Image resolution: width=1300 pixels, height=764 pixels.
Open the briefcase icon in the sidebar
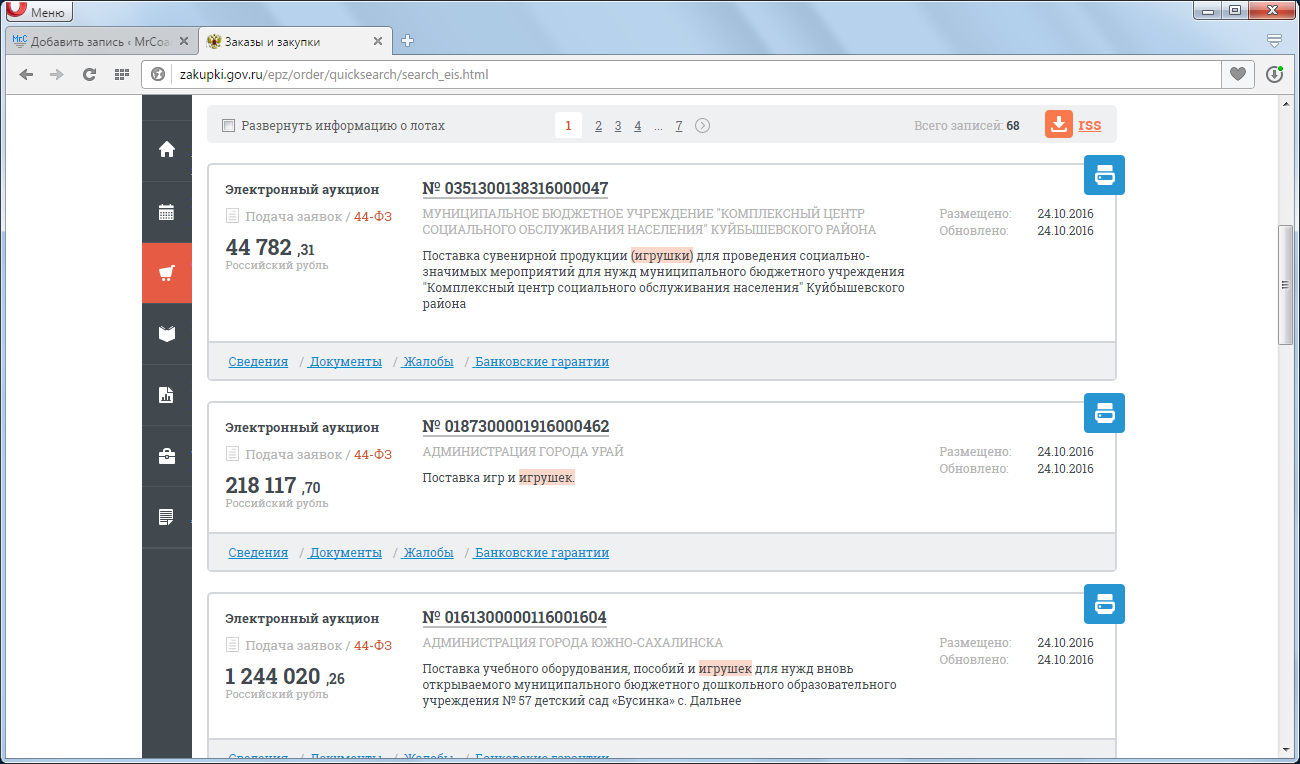[x=167, y=456]
